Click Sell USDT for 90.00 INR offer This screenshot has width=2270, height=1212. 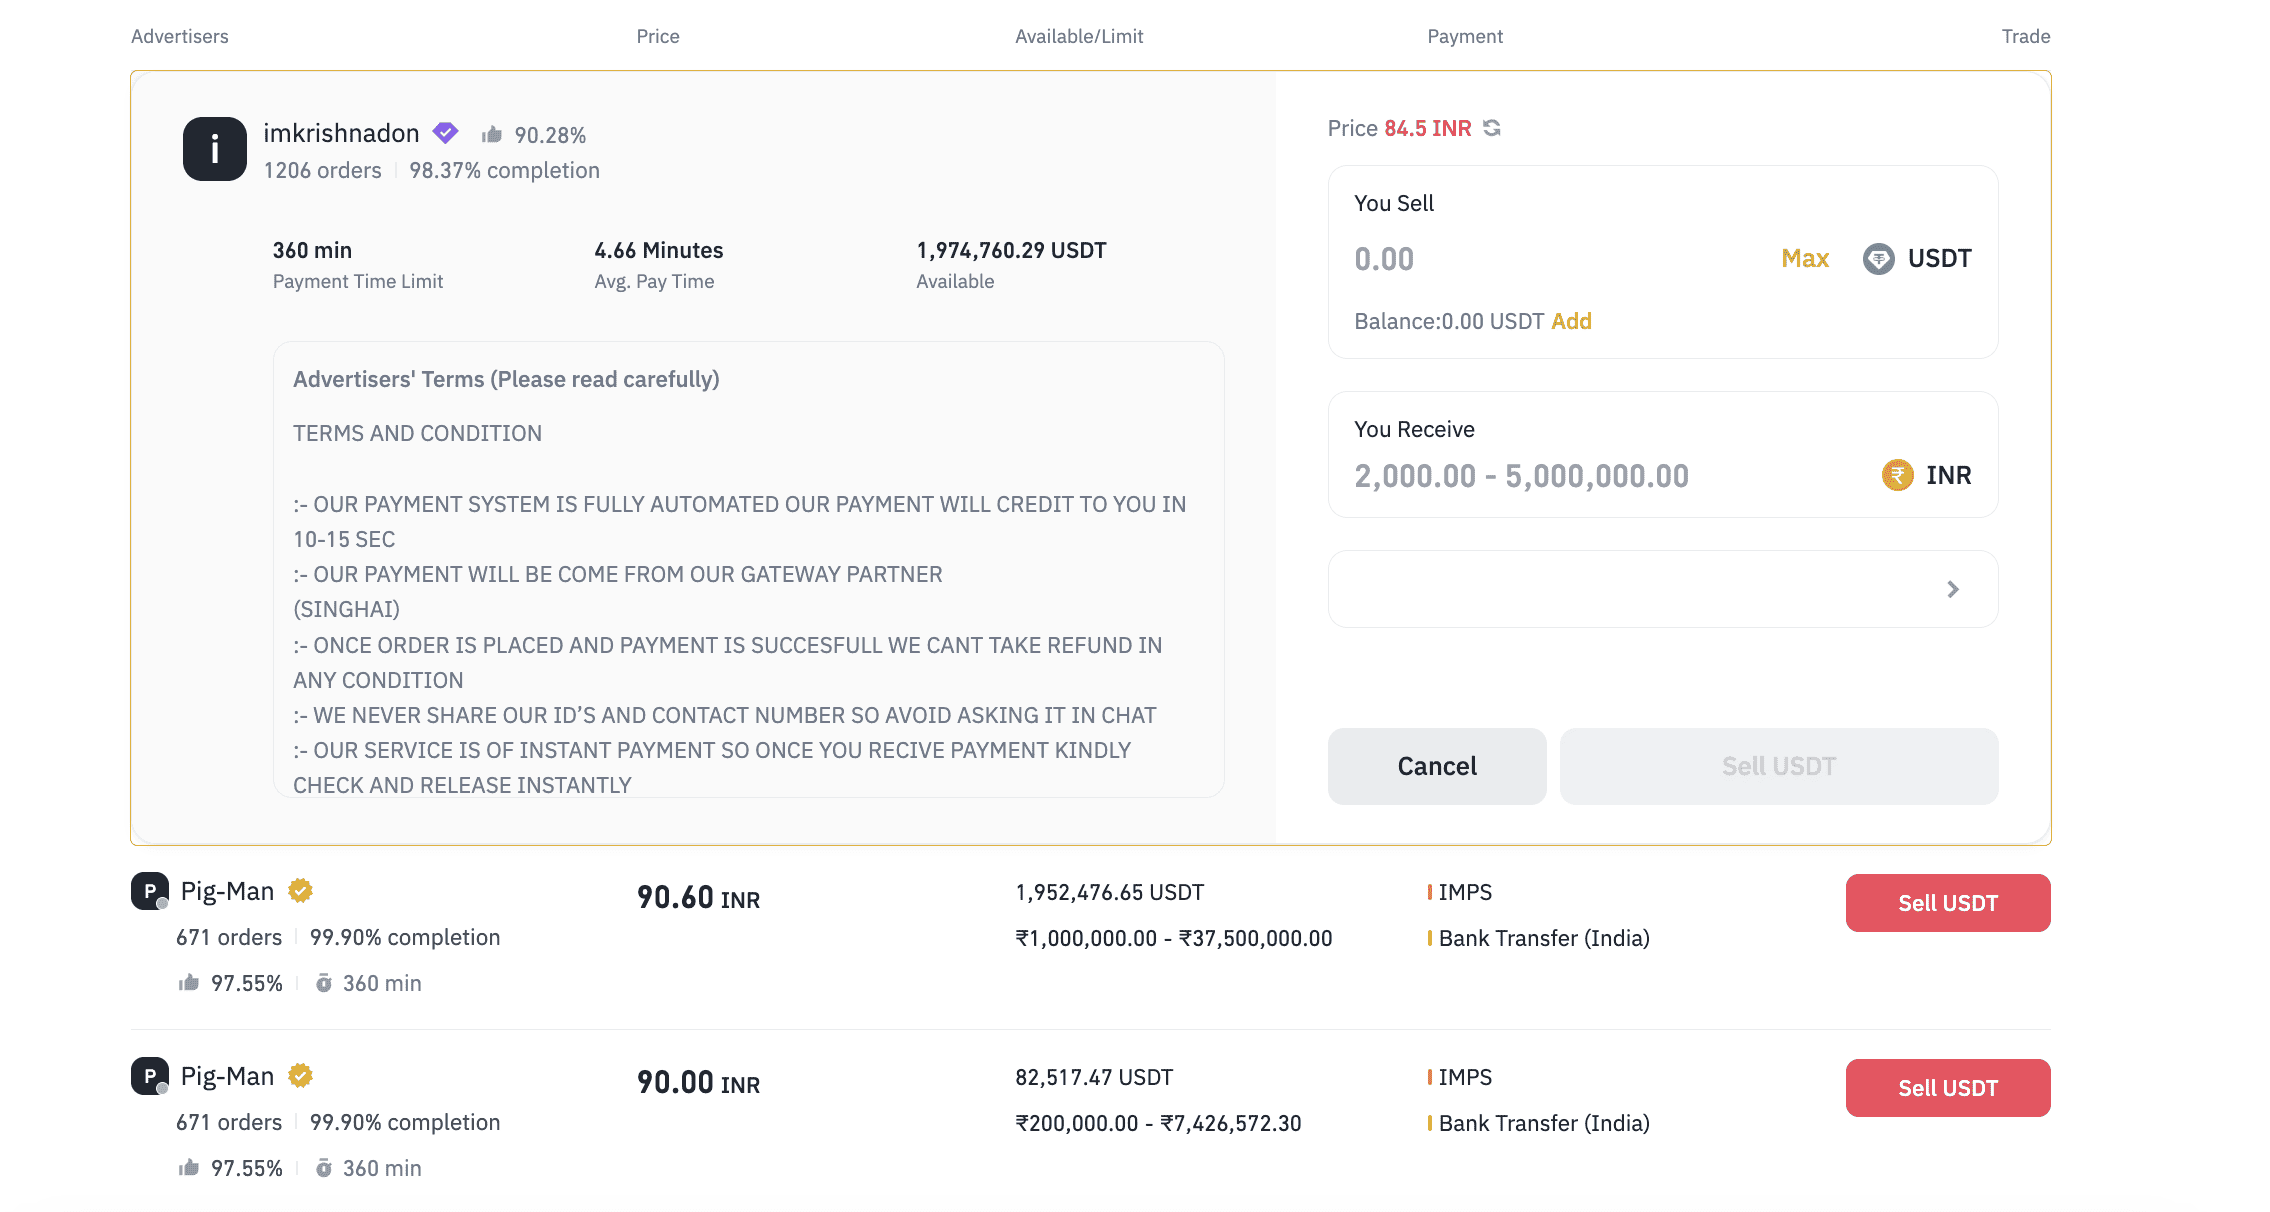click(1947, 1088)
